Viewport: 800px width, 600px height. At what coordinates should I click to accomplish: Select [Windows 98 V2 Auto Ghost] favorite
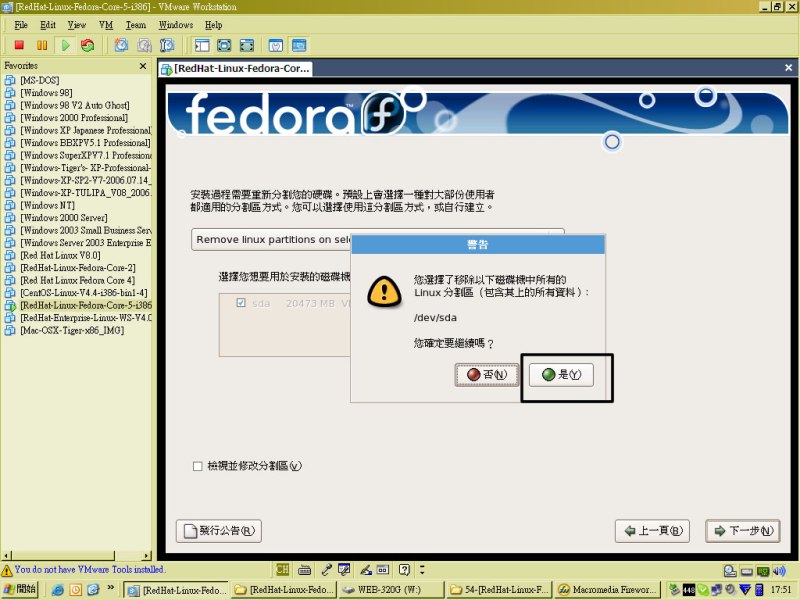click(75, 106)
